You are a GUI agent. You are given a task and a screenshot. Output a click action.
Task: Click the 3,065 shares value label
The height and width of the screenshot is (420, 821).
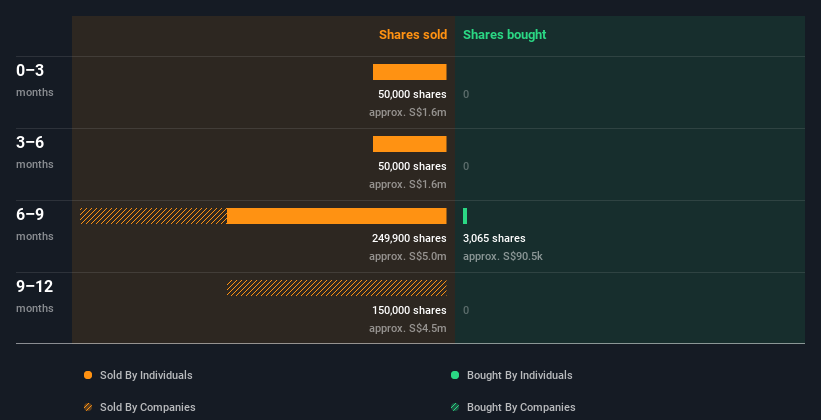pos(494,238)
